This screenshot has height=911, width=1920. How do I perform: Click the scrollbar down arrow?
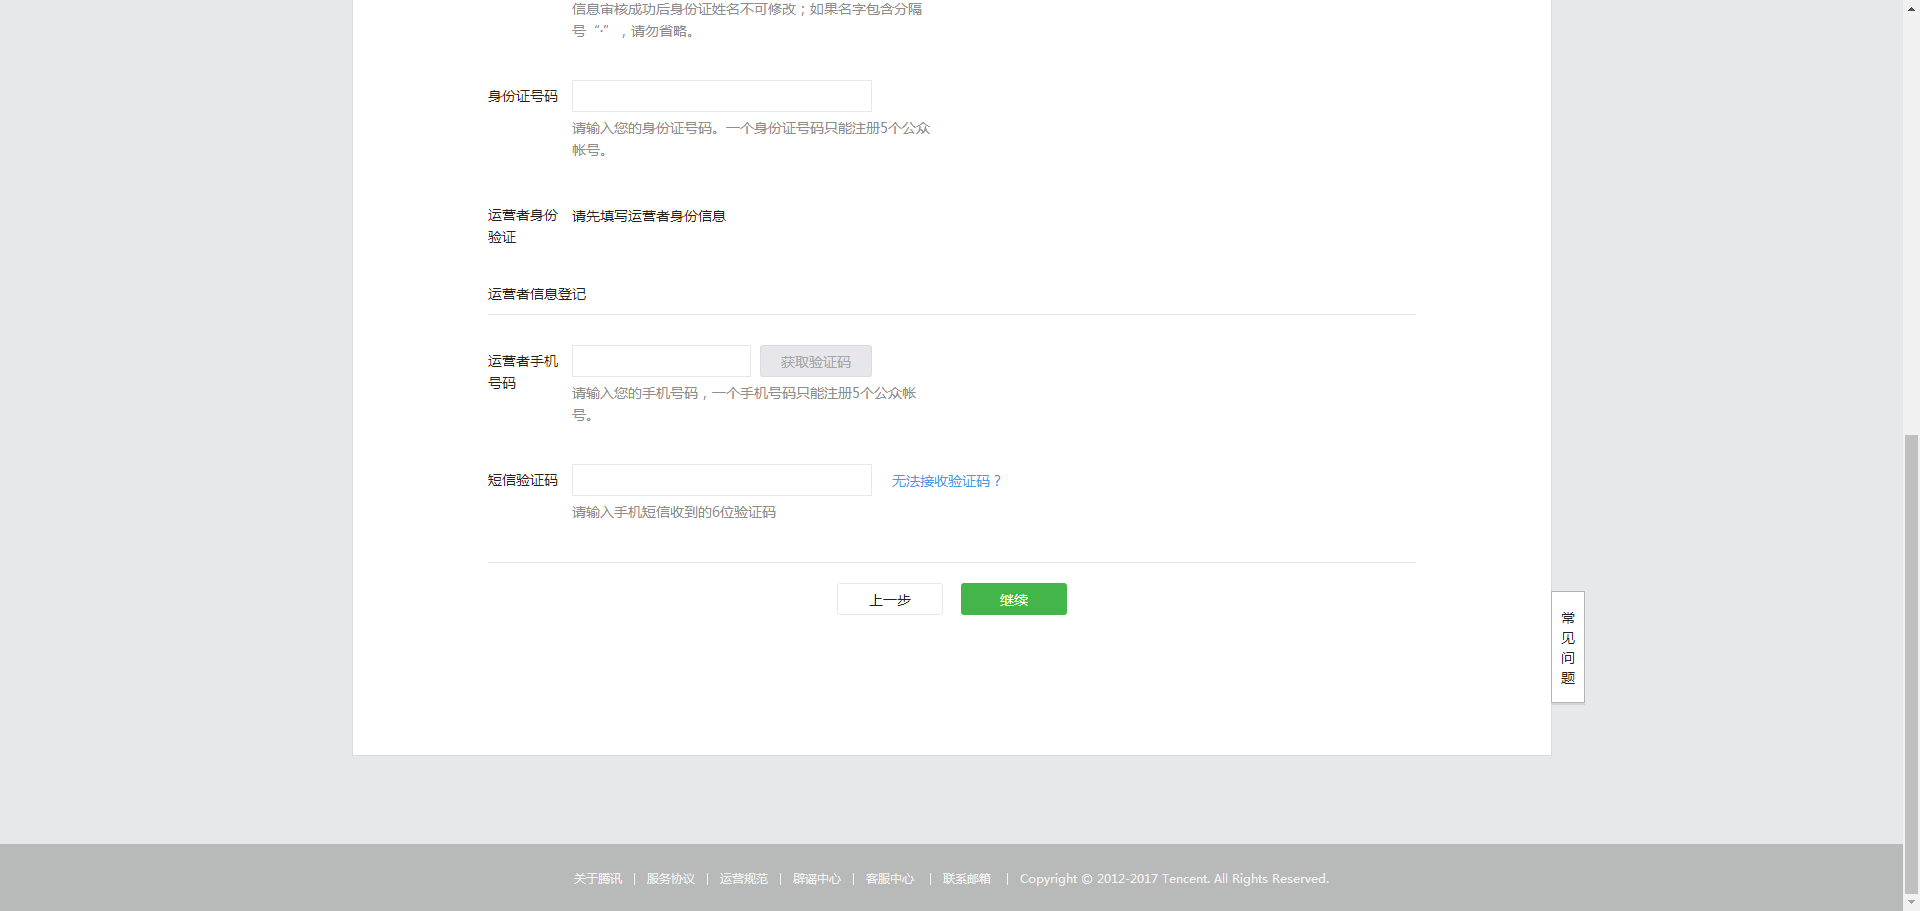point(1911,903)
